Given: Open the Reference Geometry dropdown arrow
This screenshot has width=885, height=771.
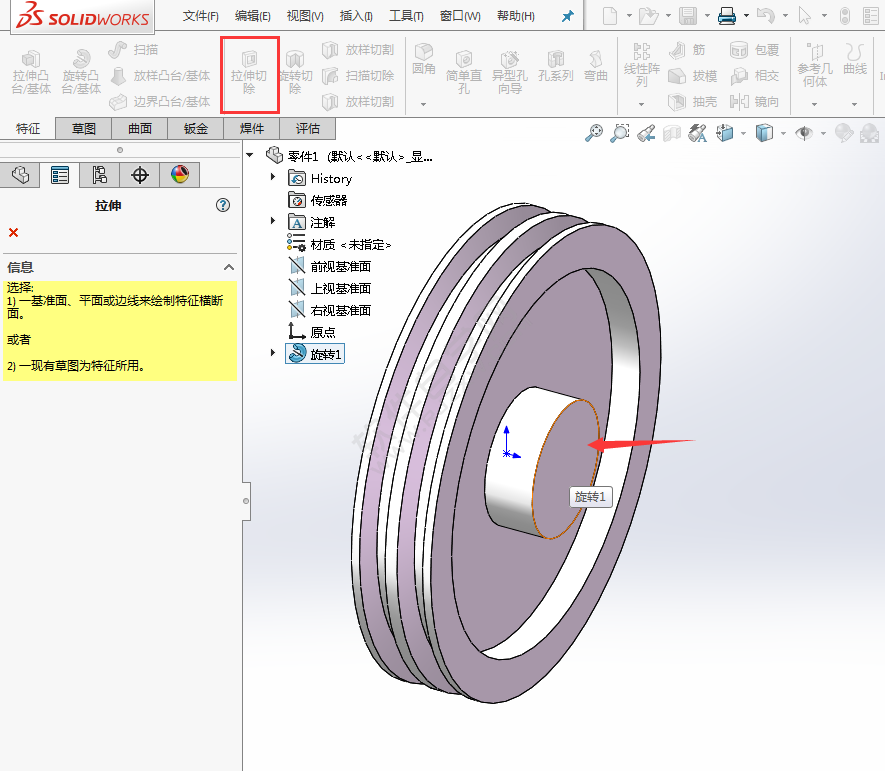Looking at the screenshot, I should (x=814, y=104).
